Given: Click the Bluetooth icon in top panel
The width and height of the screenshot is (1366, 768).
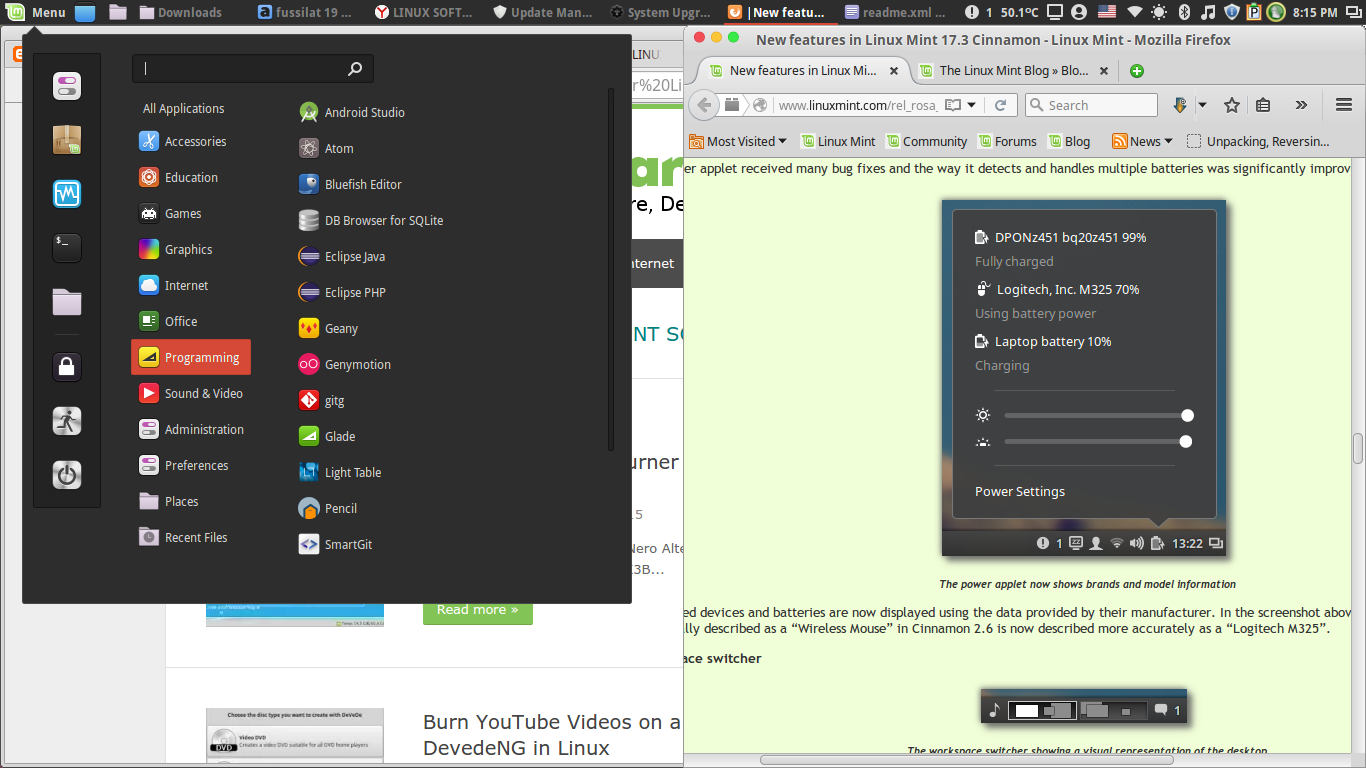Looking at the screenshot, I should tap(1185, 13).
